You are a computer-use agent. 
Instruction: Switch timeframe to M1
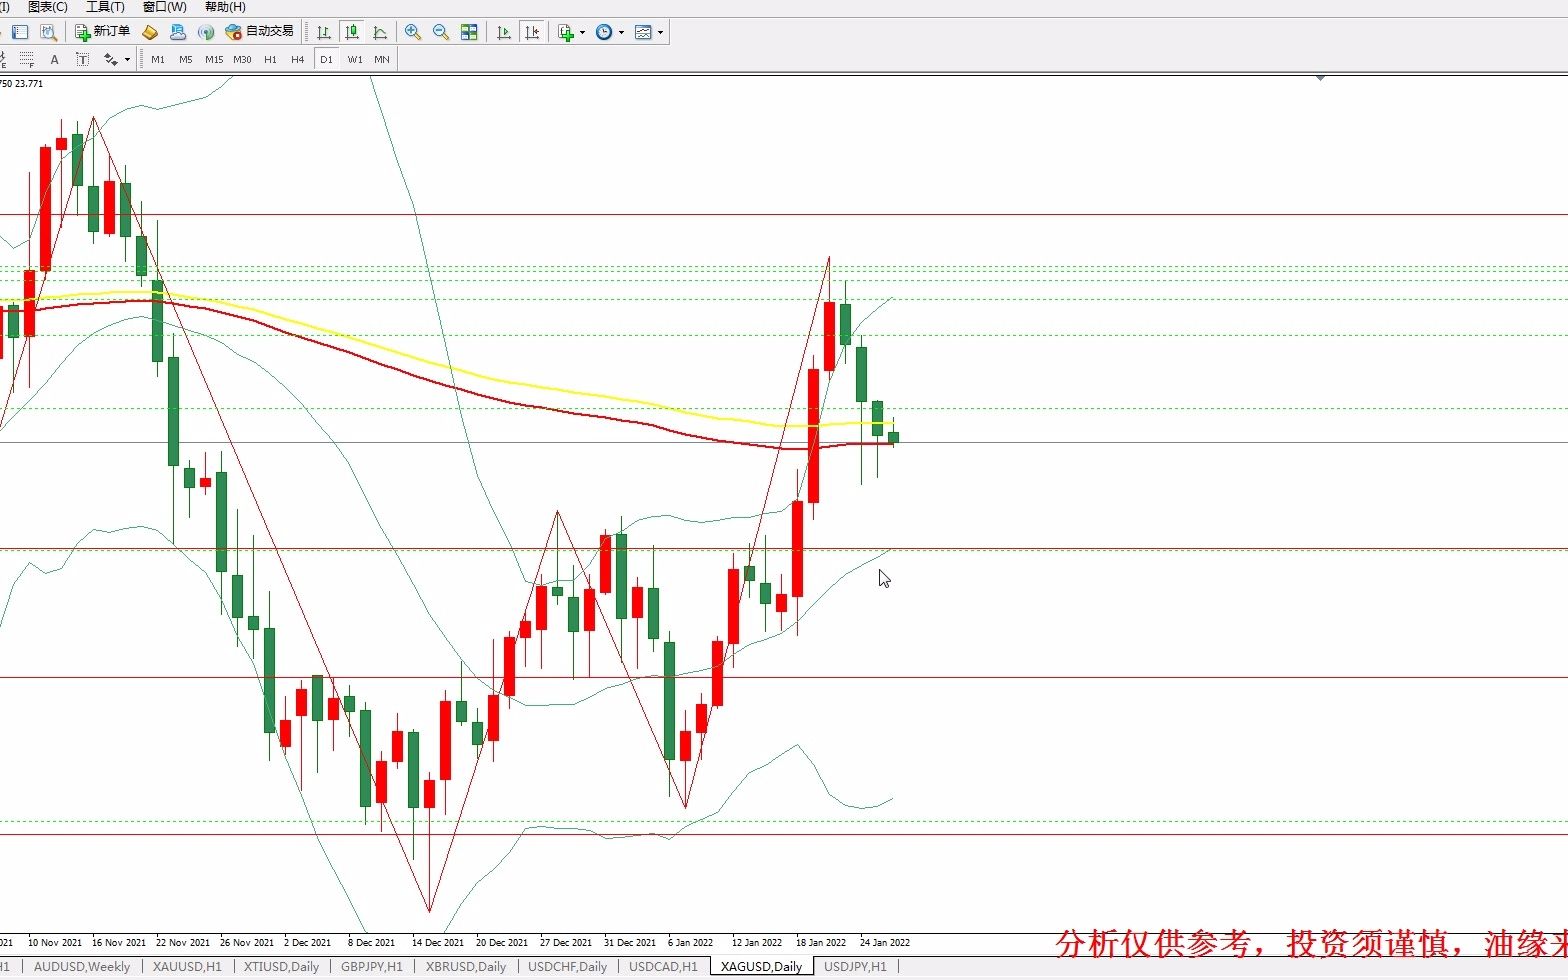[158, 60]
